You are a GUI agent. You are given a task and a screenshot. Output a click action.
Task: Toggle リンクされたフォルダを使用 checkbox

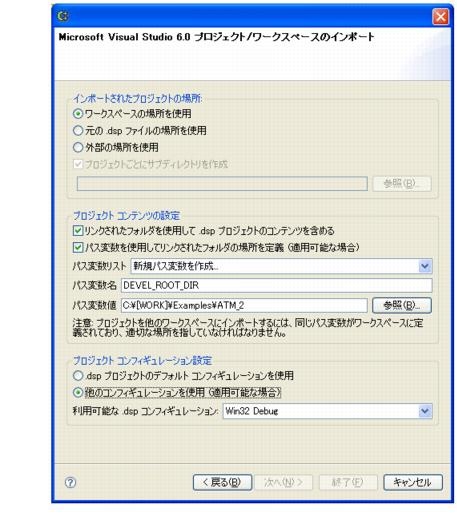(x=78, y=231)
